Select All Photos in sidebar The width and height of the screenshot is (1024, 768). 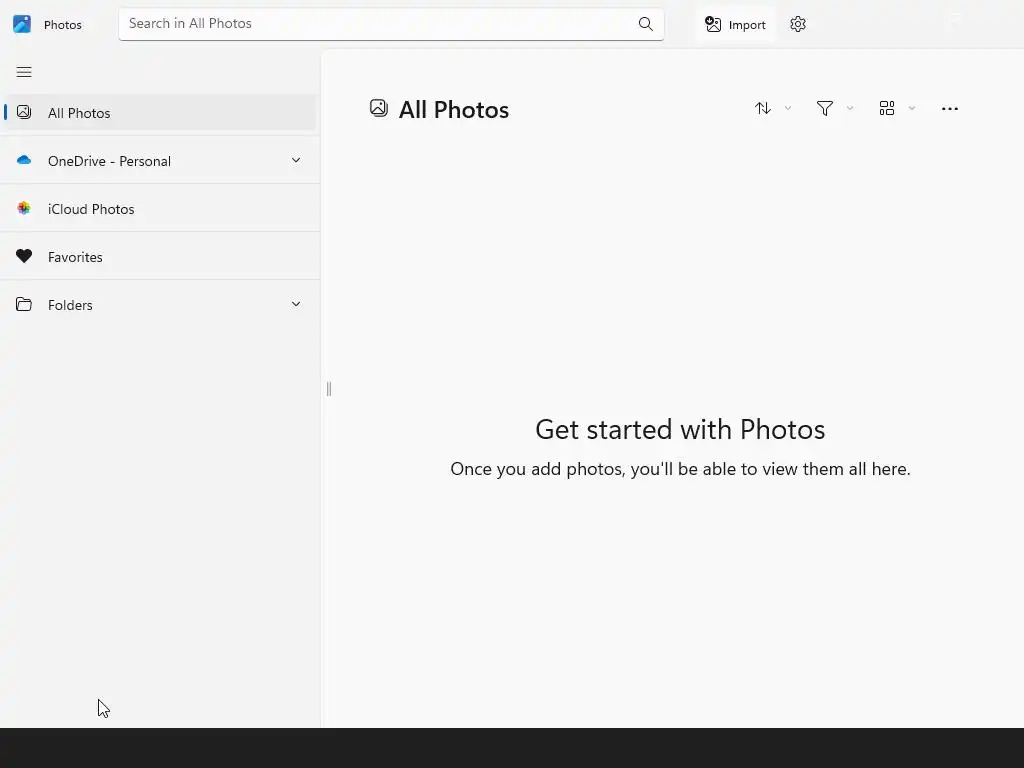(x=80, y=113)
